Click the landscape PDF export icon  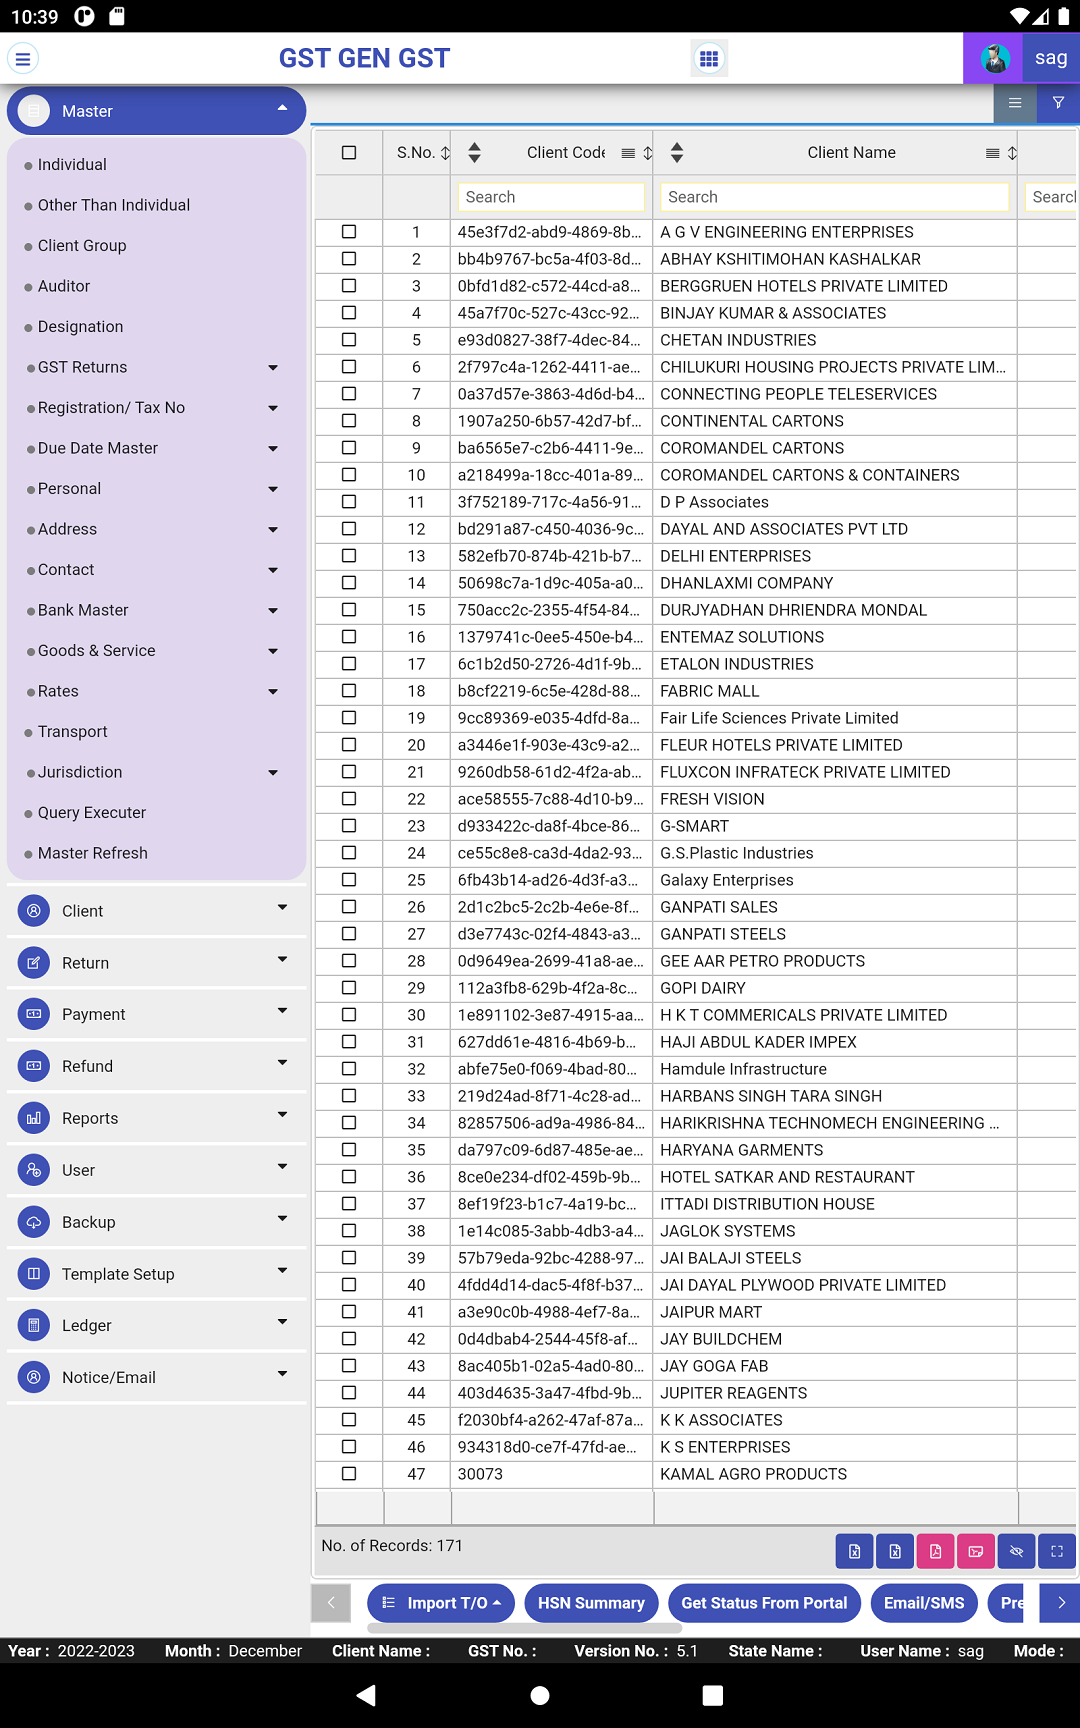pos(976,1551)
